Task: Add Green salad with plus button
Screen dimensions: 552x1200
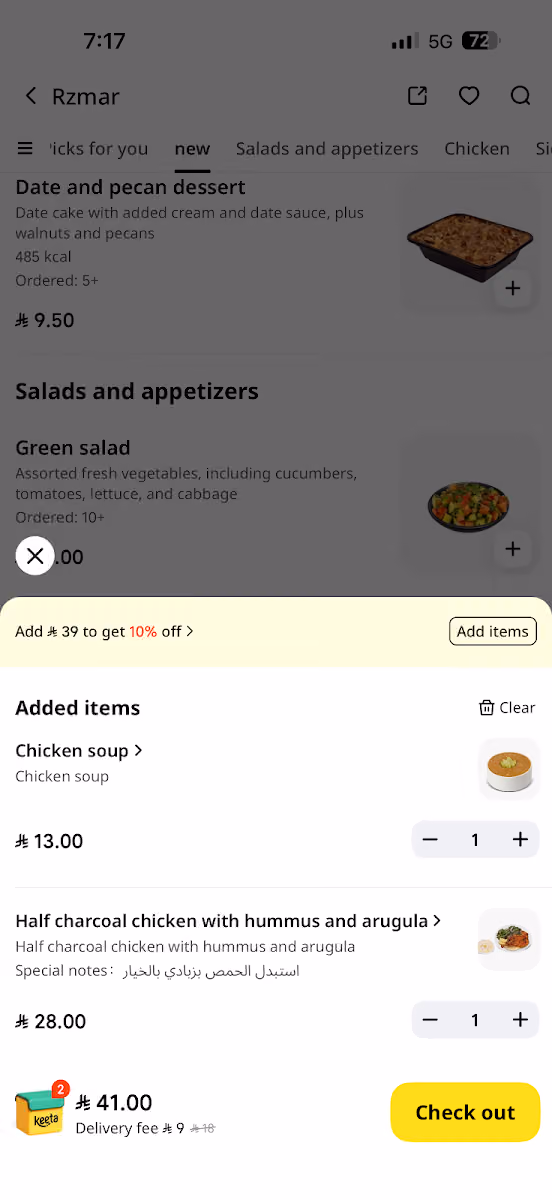Action: click(513, 549)
